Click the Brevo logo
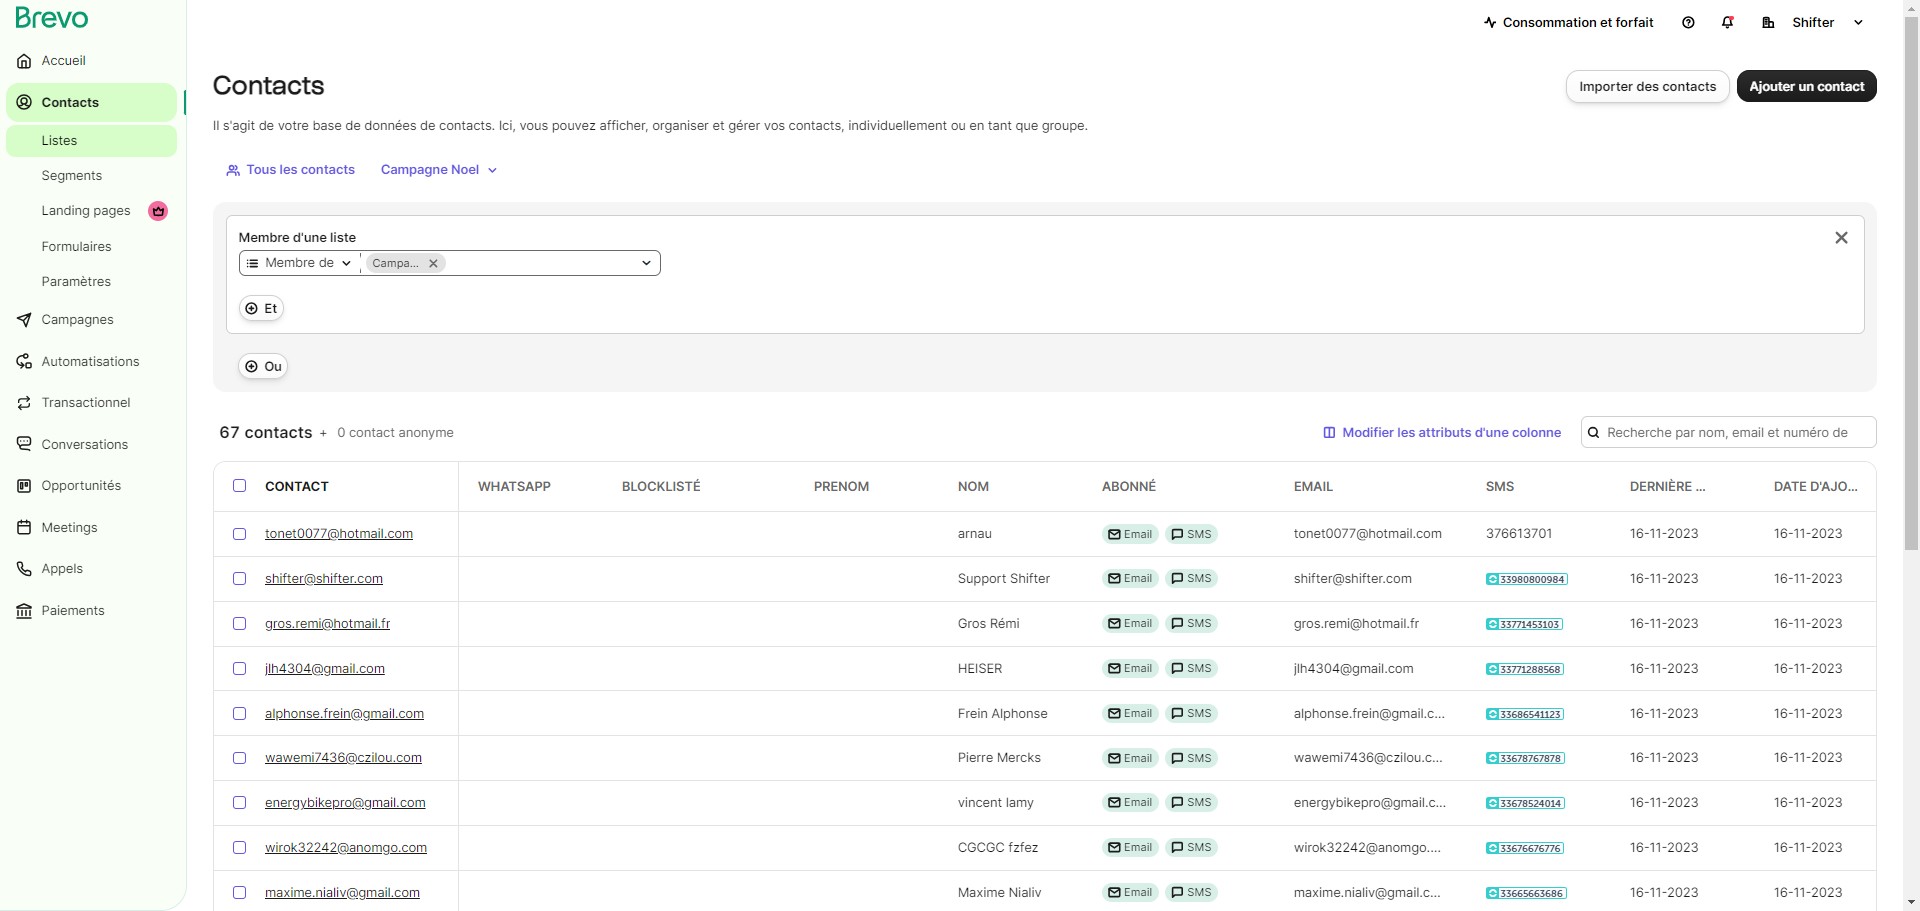This screenshot has width=1920, height=911. (52, 18)
